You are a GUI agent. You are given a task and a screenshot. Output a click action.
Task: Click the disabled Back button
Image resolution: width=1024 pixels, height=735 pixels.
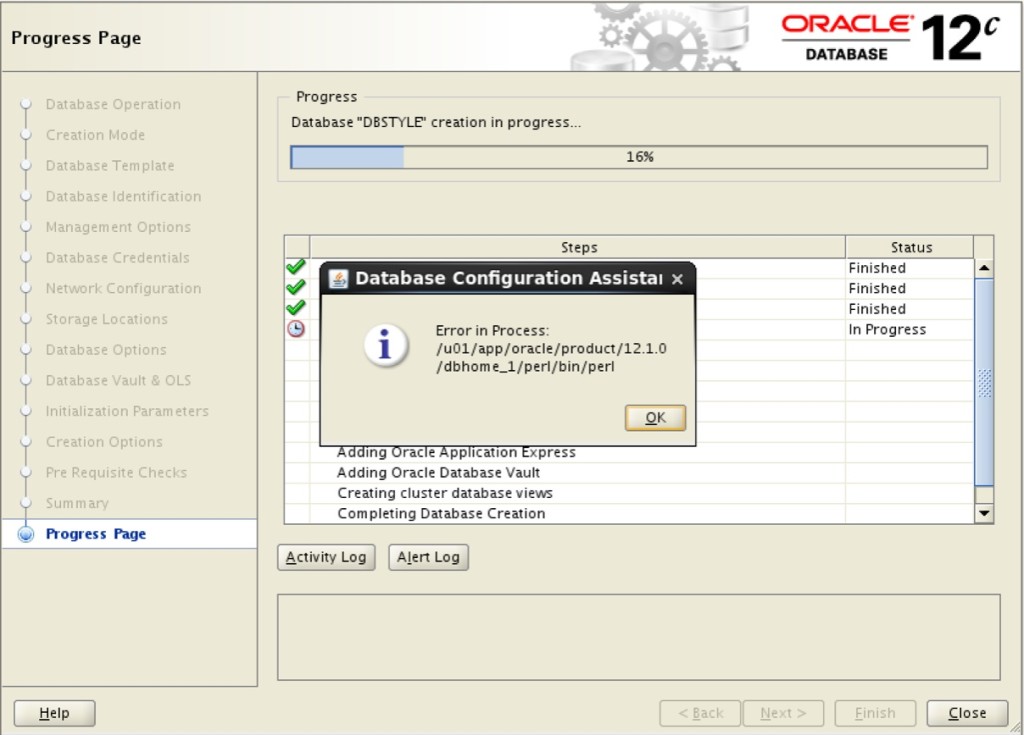coord(700,713)
